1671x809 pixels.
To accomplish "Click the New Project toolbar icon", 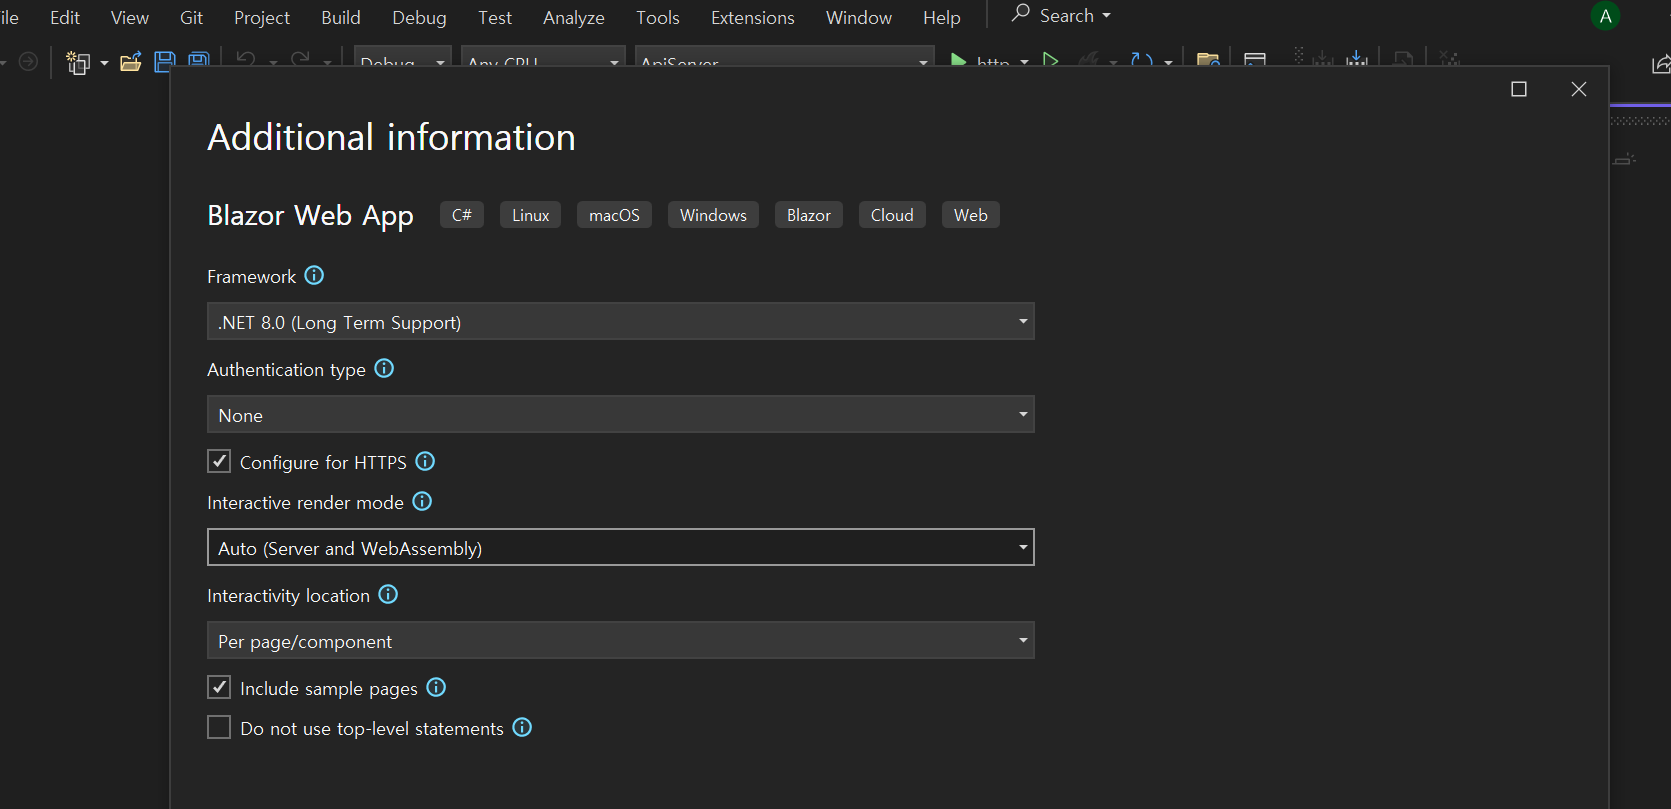I will pyautogui.click(x=78, y=62).
